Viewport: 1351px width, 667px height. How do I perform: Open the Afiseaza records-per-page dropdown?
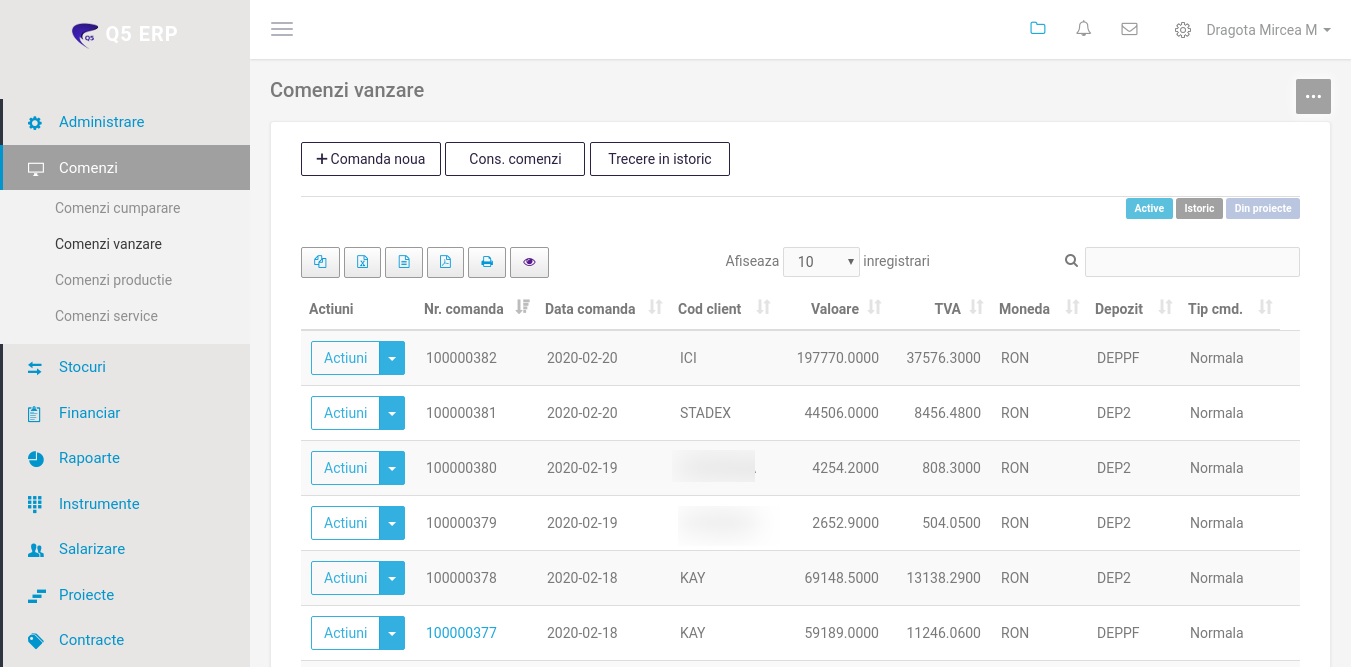point(821,262)
